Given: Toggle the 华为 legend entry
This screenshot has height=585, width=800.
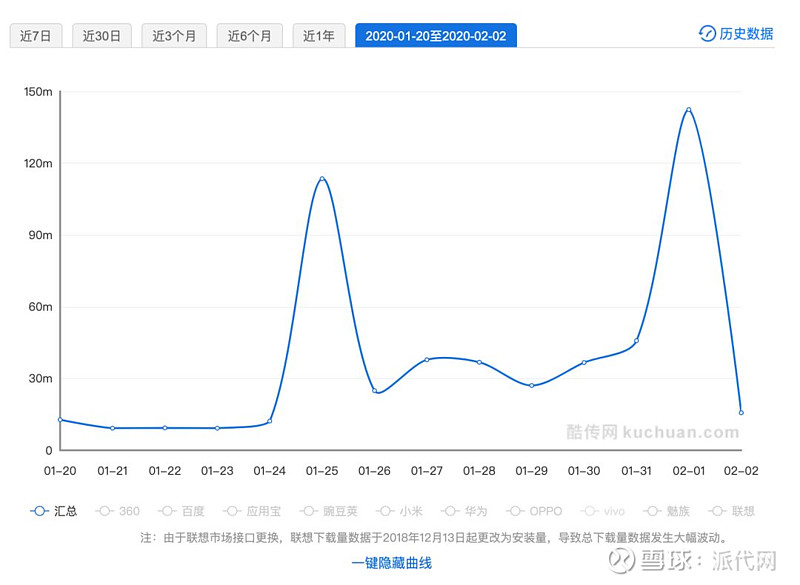Looking at the screenshot, I should click(x=464, y=511).
